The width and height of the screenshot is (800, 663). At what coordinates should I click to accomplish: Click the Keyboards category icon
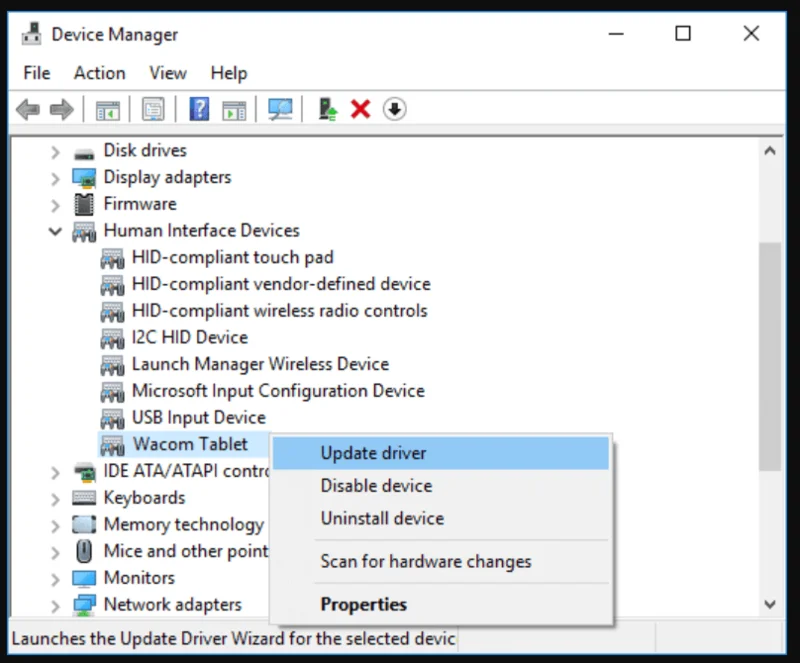point(84,498)
